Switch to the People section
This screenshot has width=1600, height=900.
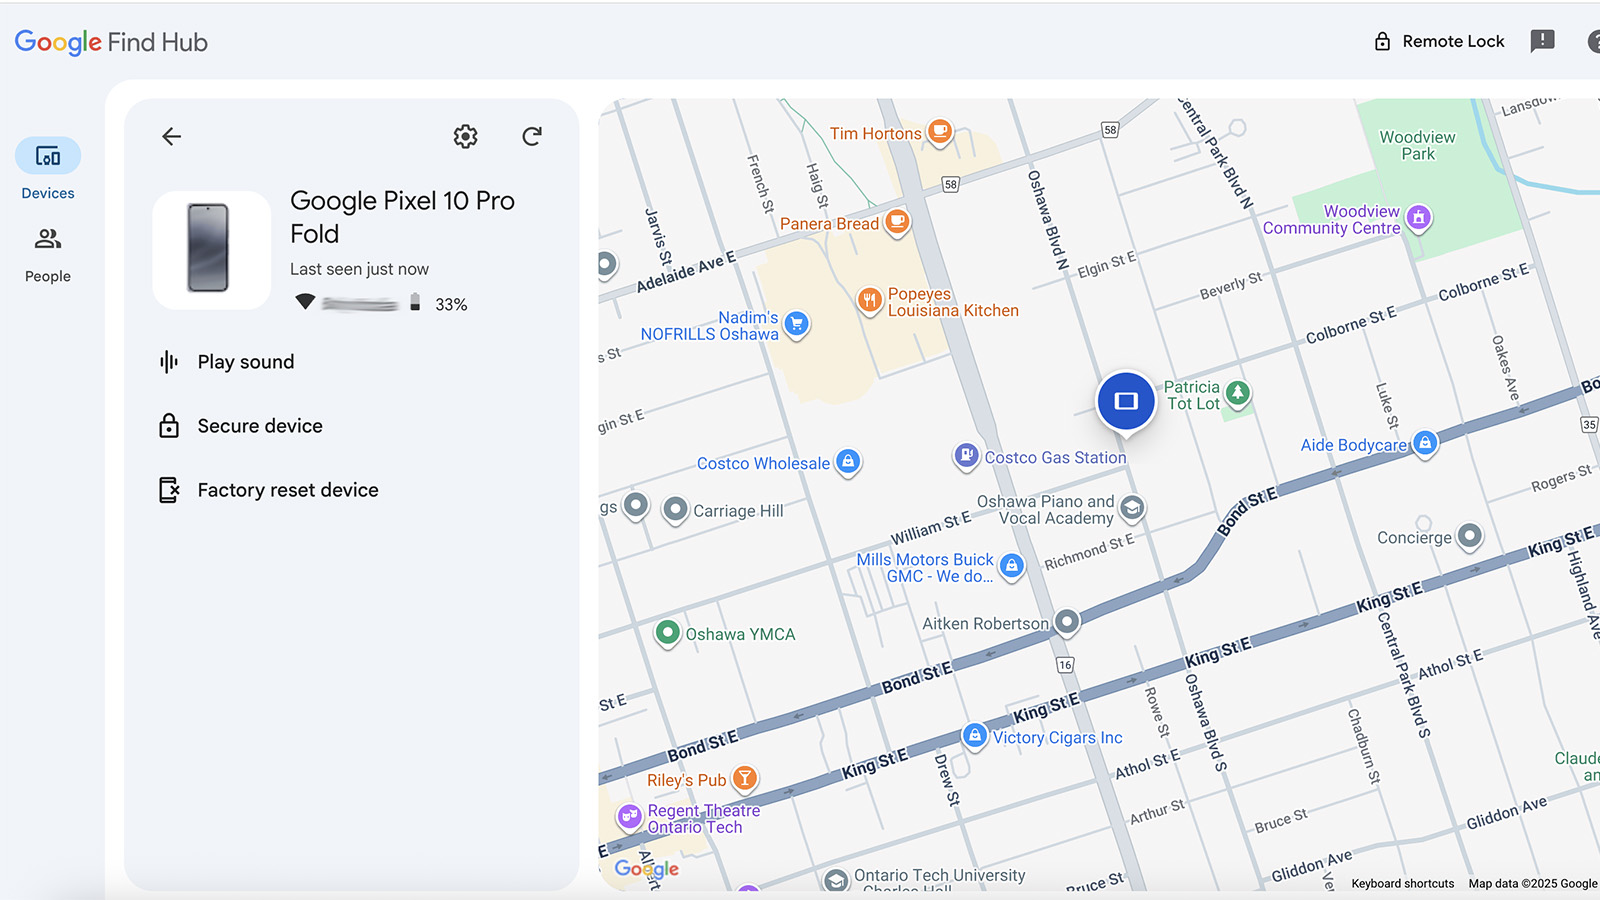pyautogui.click(x=47, y=240)
